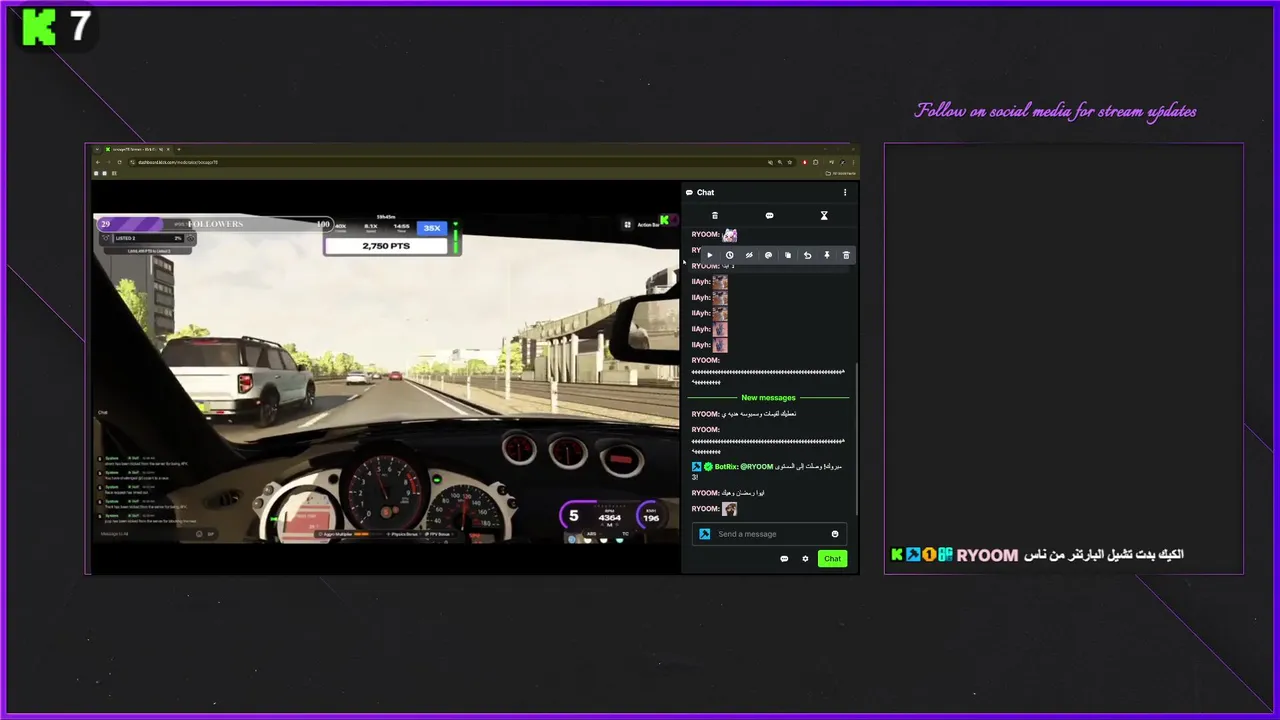Image resolution: width=1280 pixels, height=720 pixels.
Task: Click the Action Bar grid icon
Action: point(628,225)
